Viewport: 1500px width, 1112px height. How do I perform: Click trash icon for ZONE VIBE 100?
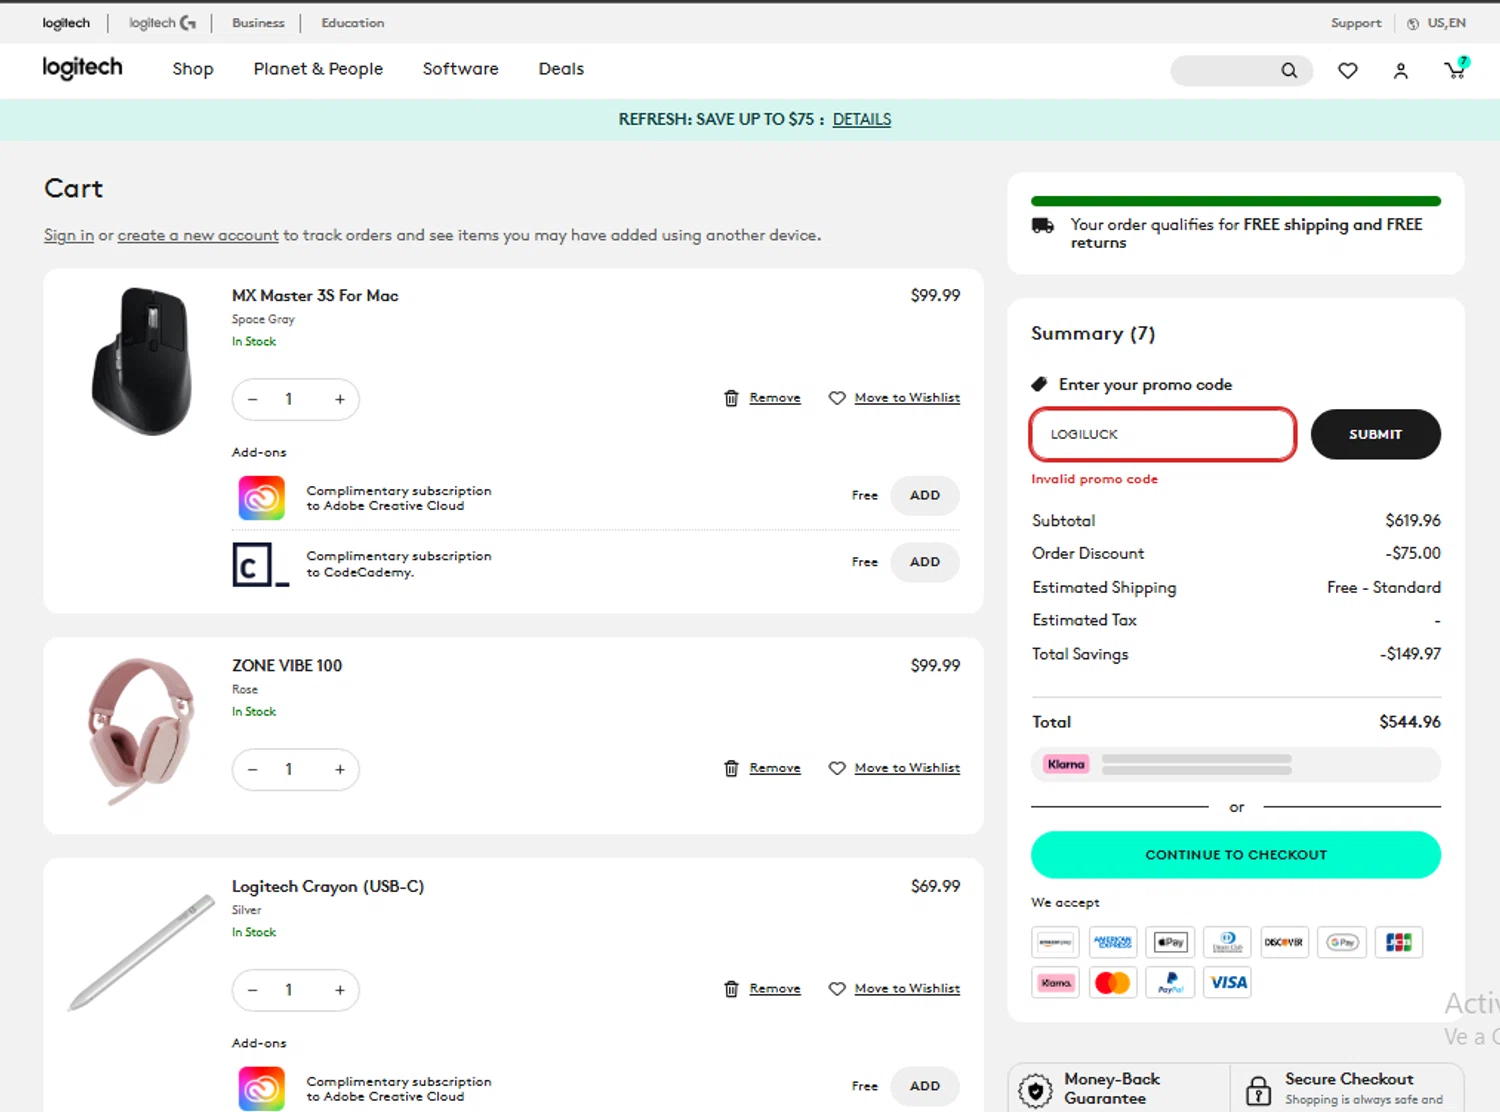(731, 768)
